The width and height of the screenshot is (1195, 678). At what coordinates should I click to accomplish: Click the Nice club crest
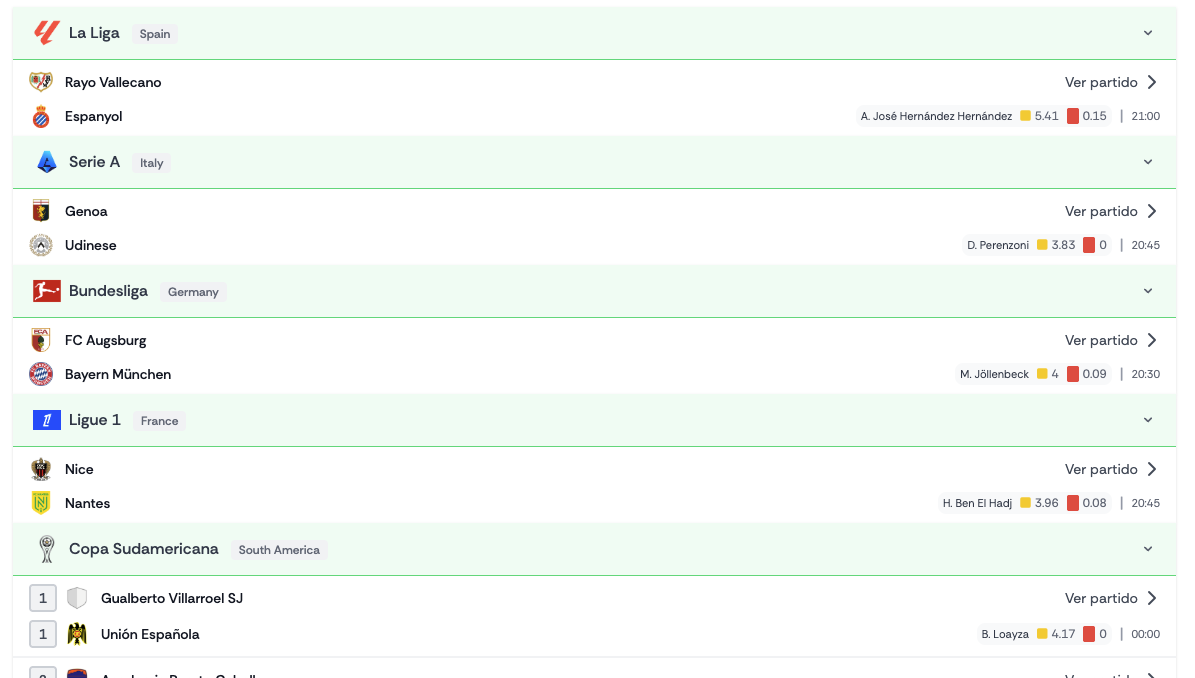coord(40,469)
